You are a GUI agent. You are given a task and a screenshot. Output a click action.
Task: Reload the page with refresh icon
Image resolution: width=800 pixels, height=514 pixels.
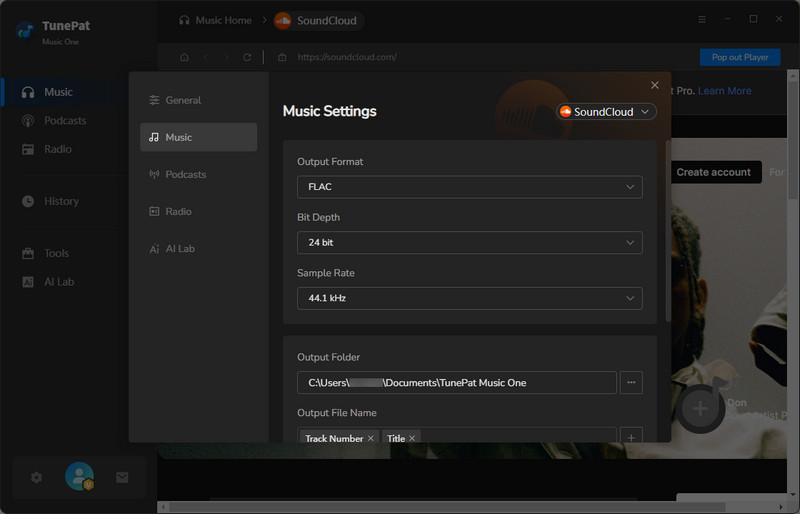[x=247, y=57]
